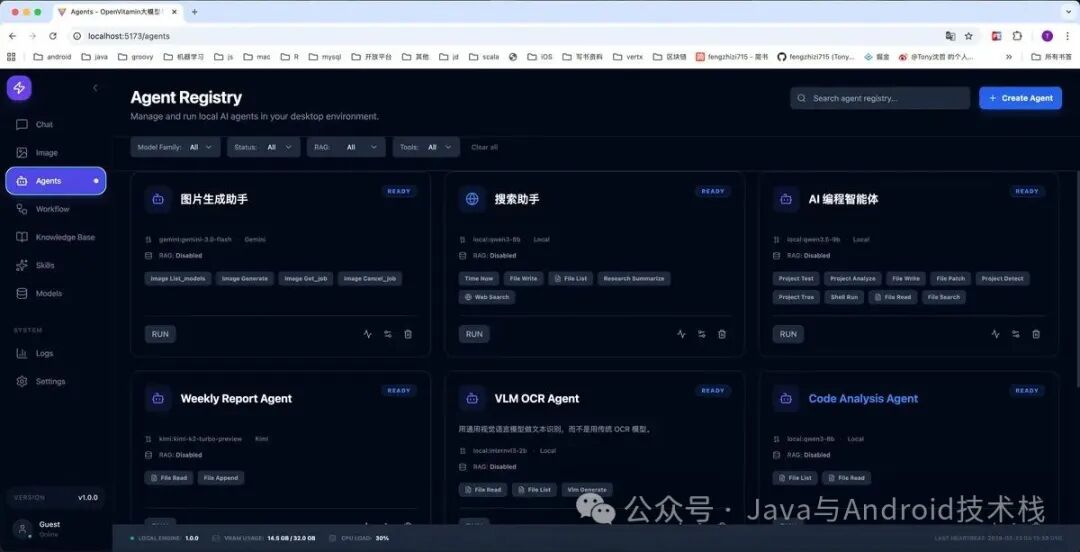Open a new browser tab
Viewport: 1080px width, 552px height.
195,12
